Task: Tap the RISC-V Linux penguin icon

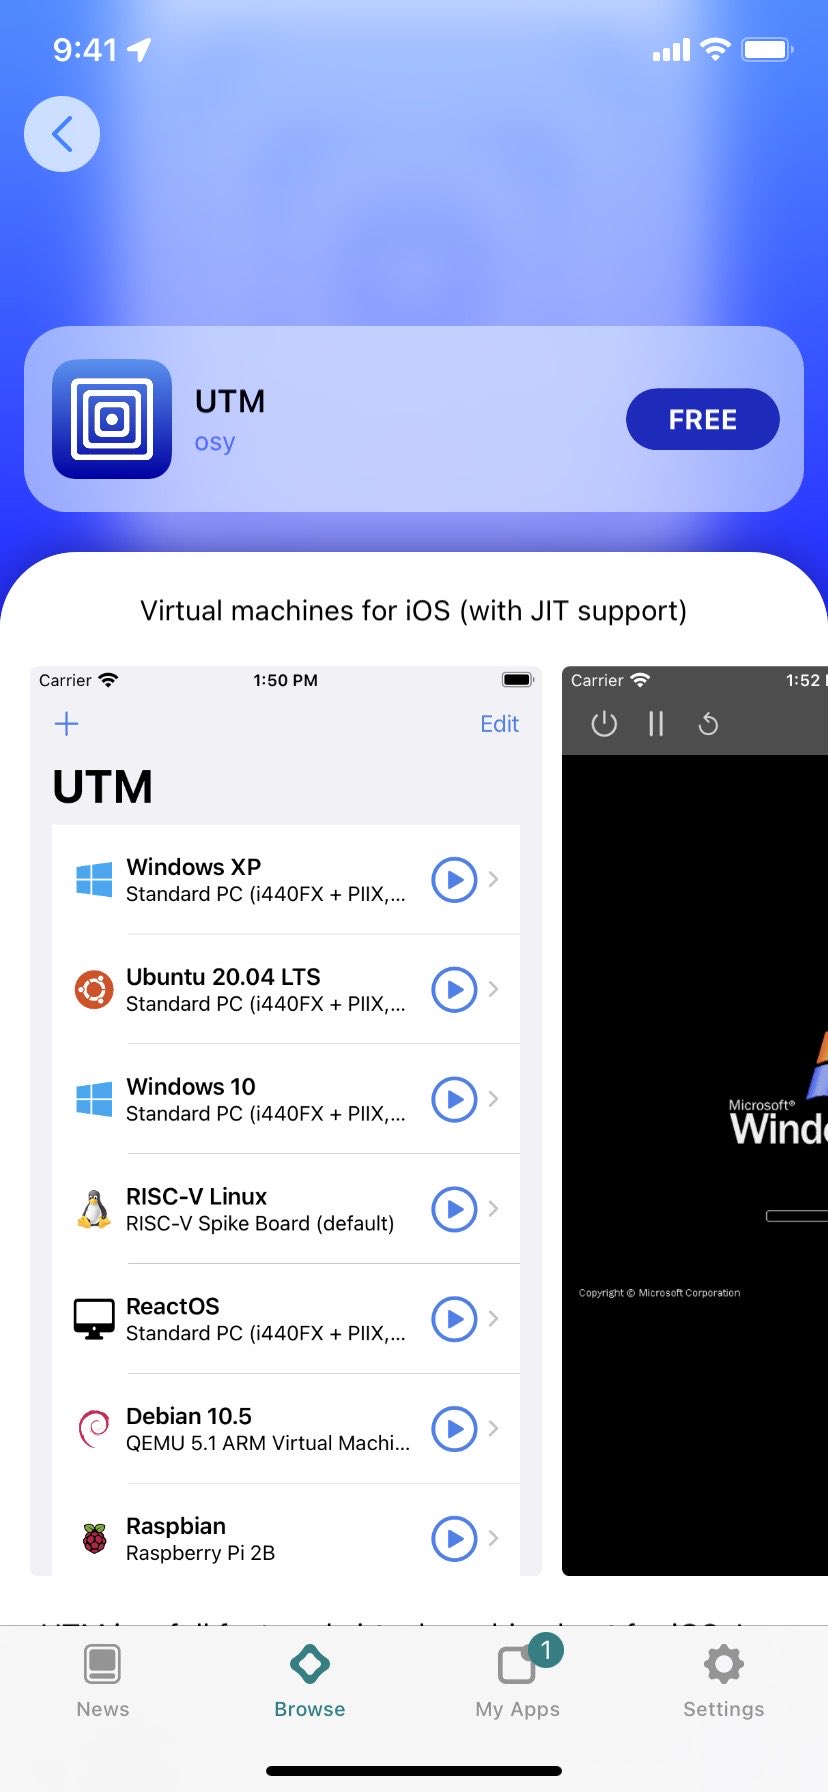Action: point(94,1209)
